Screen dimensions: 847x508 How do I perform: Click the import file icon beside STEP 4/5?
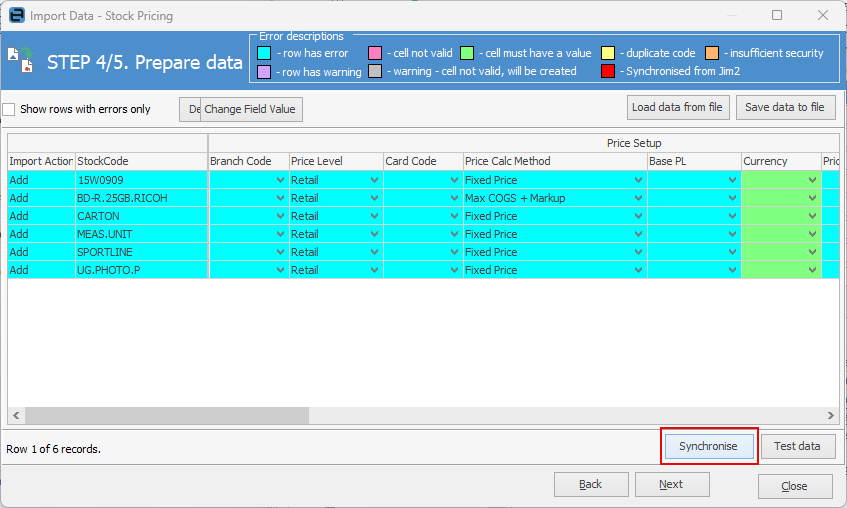[x=21, y=61]
